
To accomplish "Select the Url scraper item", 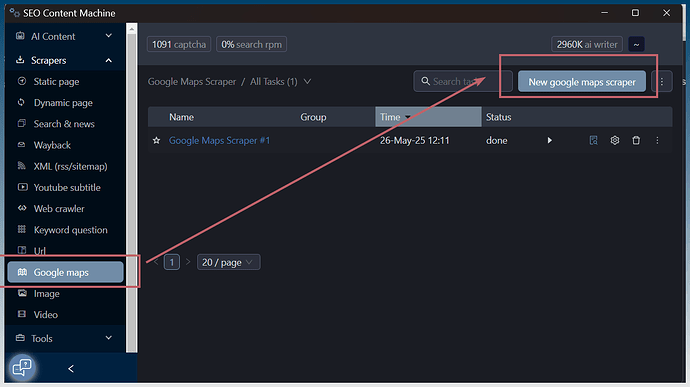I will point(40,251).
